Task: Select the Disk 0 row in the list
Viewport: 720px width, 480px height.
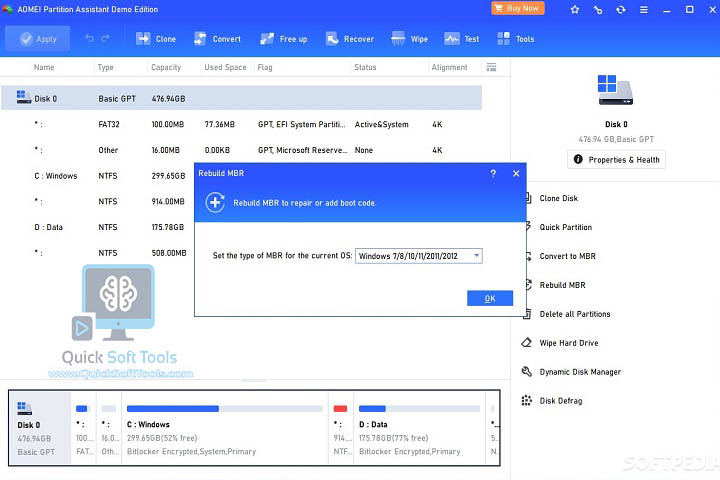Action: [x=242, y=98]
